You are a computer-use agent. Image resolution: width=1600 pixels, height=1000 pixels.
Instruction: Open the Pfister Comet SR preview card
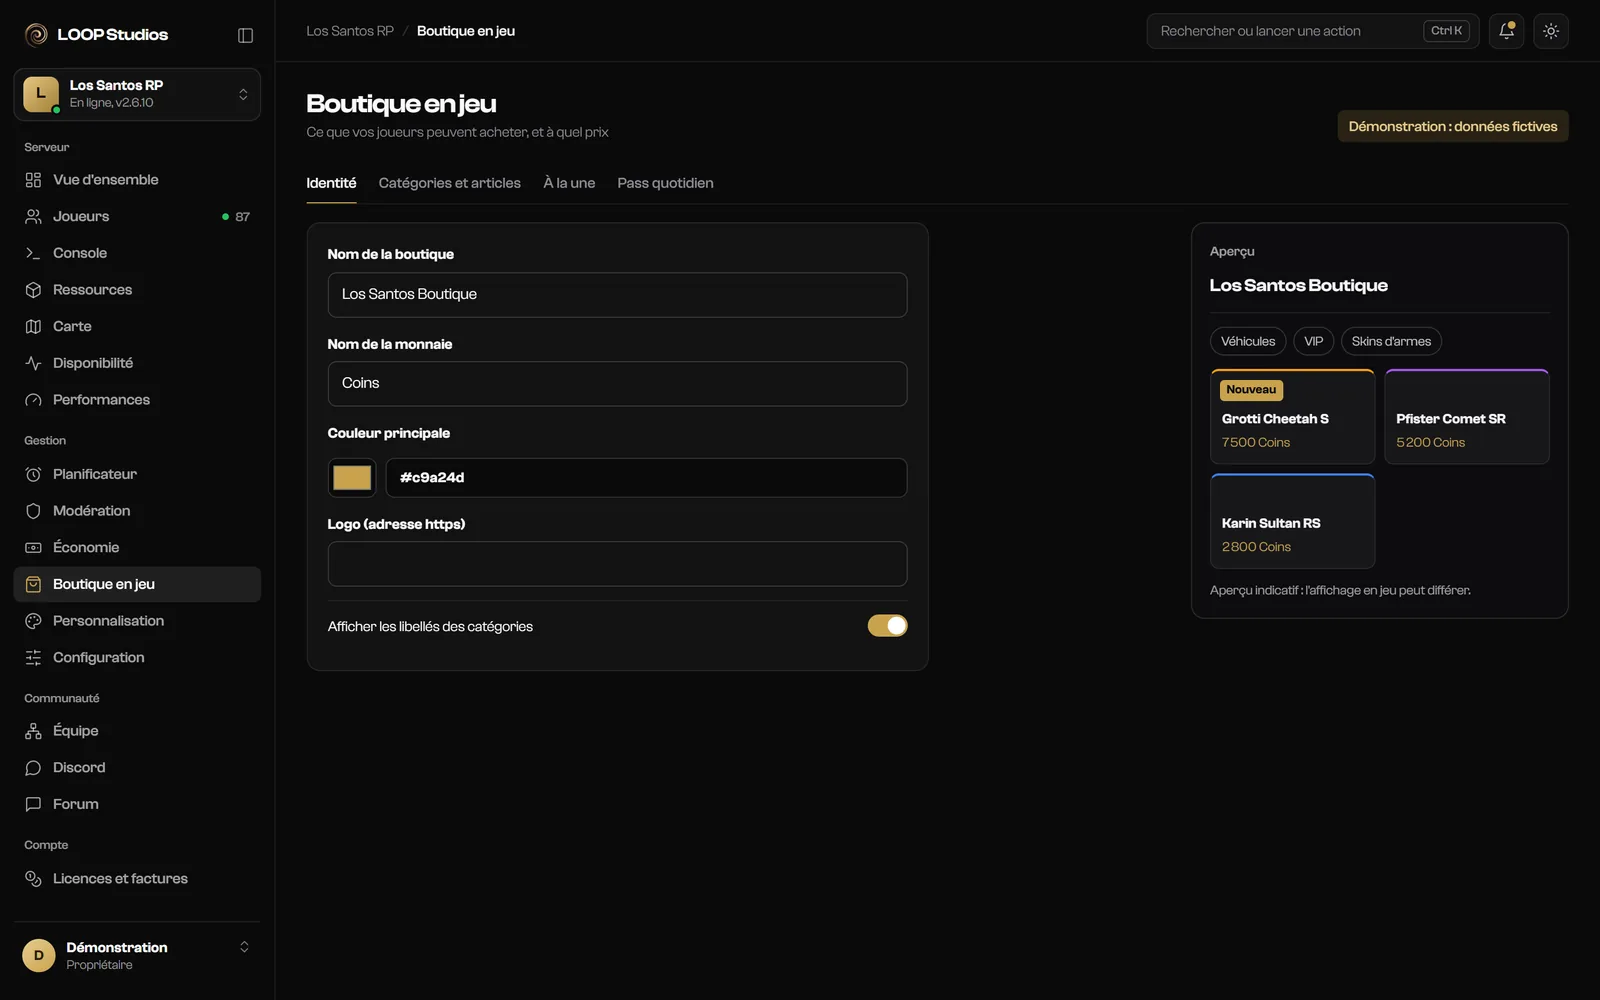coord(1467,417)
